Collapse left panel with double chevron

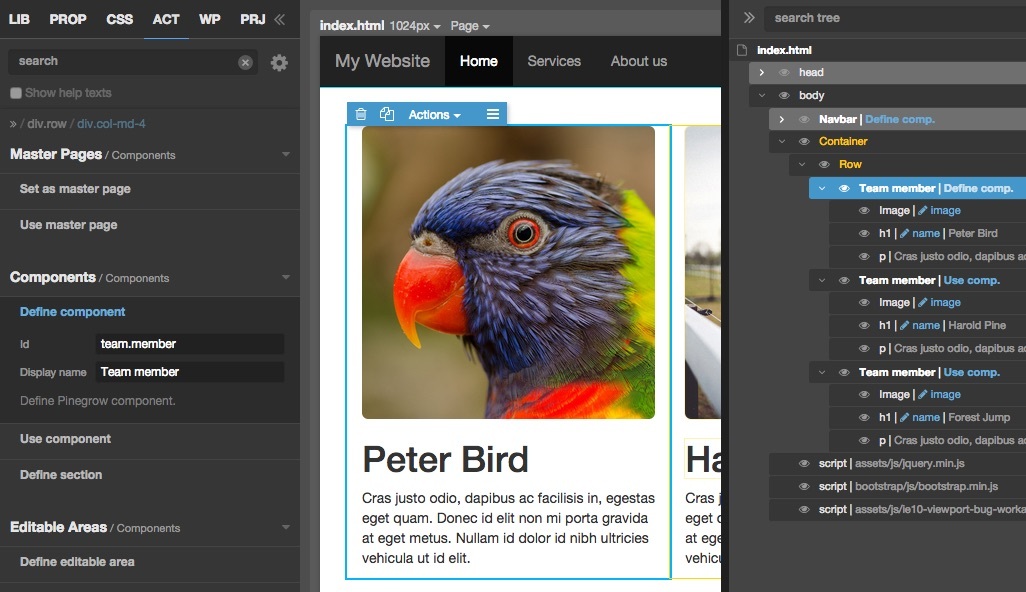[x=280, y=20]
